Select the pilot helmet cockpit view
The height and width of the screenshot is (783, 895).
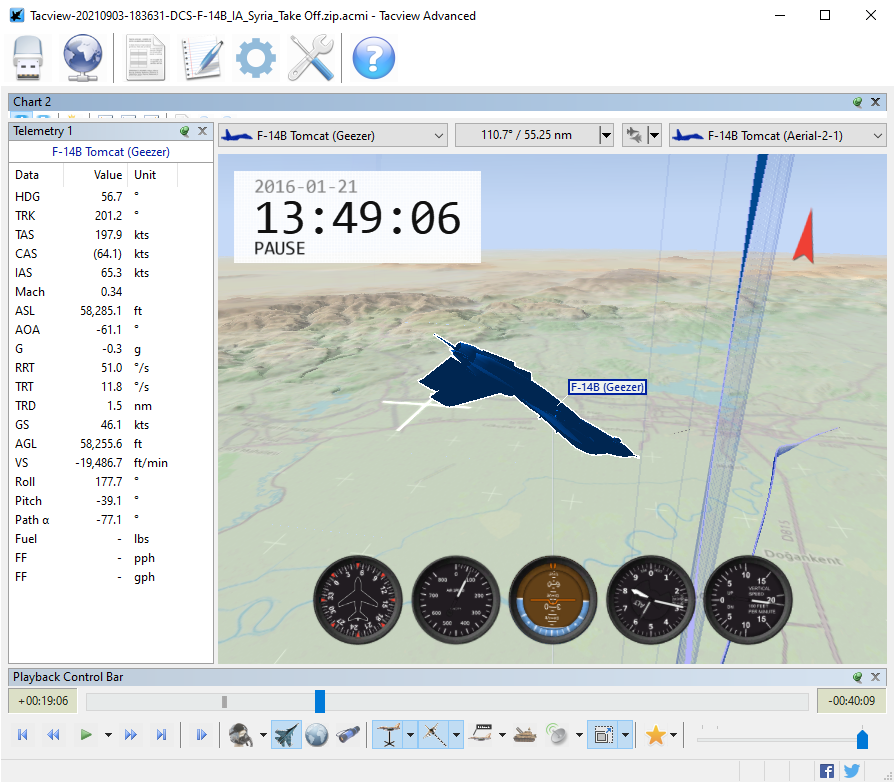[241, 734]
